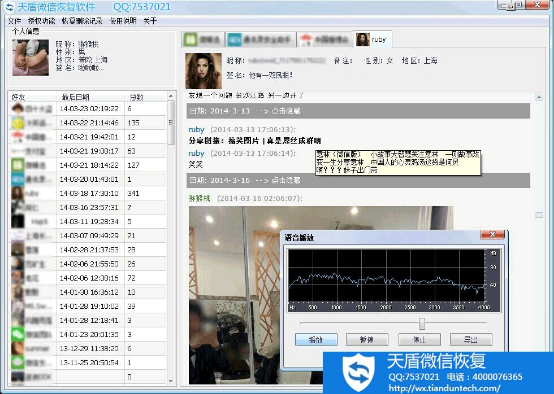Click the voice spectrum graph display
The height and width of the screenshot is (394, 554).
click(x=393, y=280)
